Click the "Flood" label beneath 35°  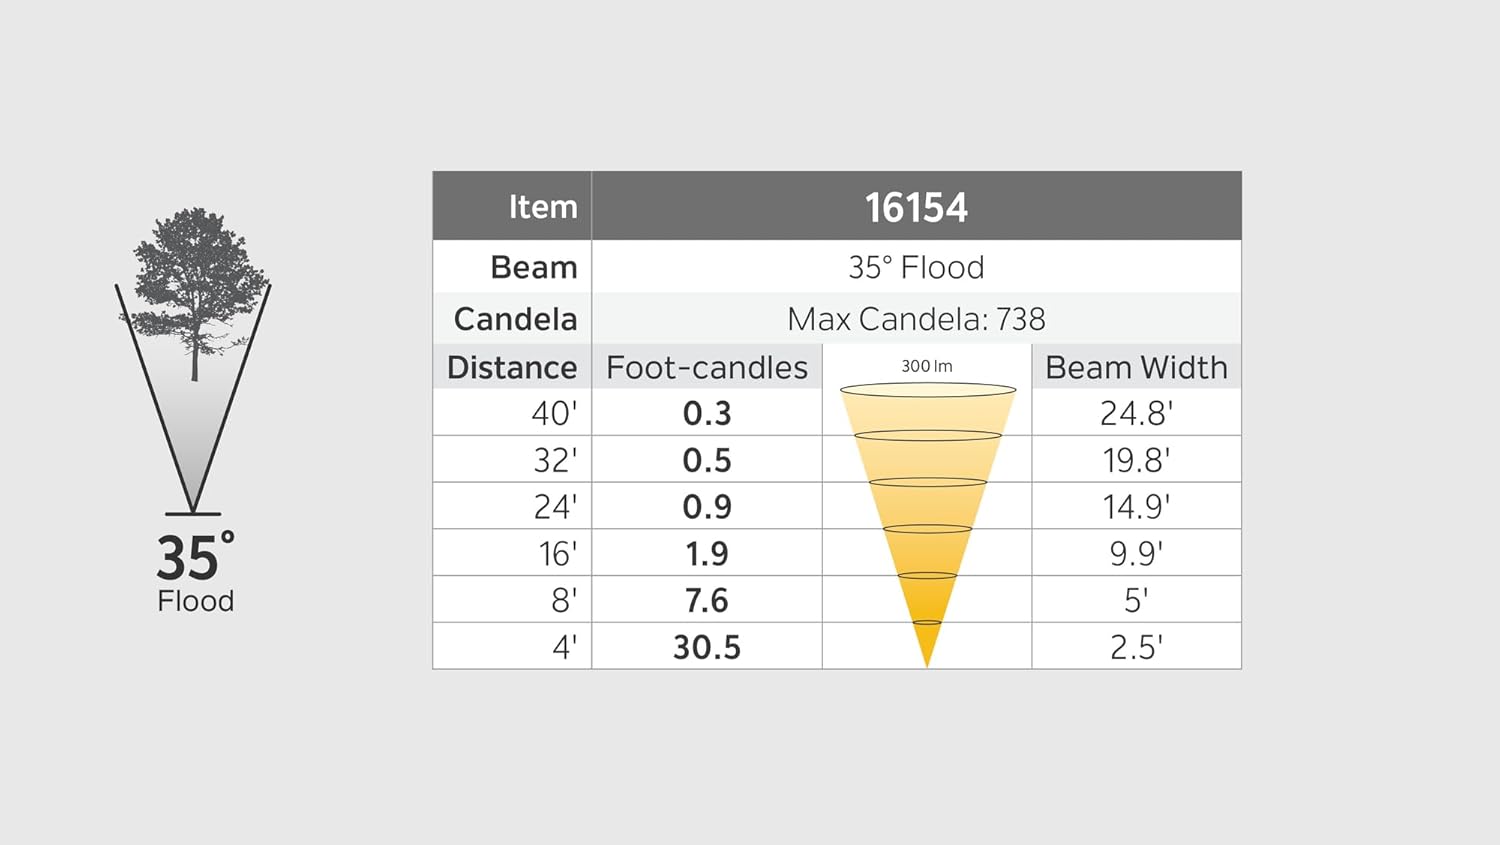[x=196, y=601]
